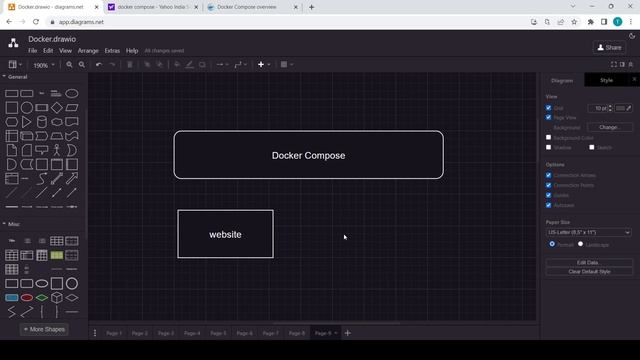Select the green diamond shape in Misc
640x360 pixels.
coord(42,298)
